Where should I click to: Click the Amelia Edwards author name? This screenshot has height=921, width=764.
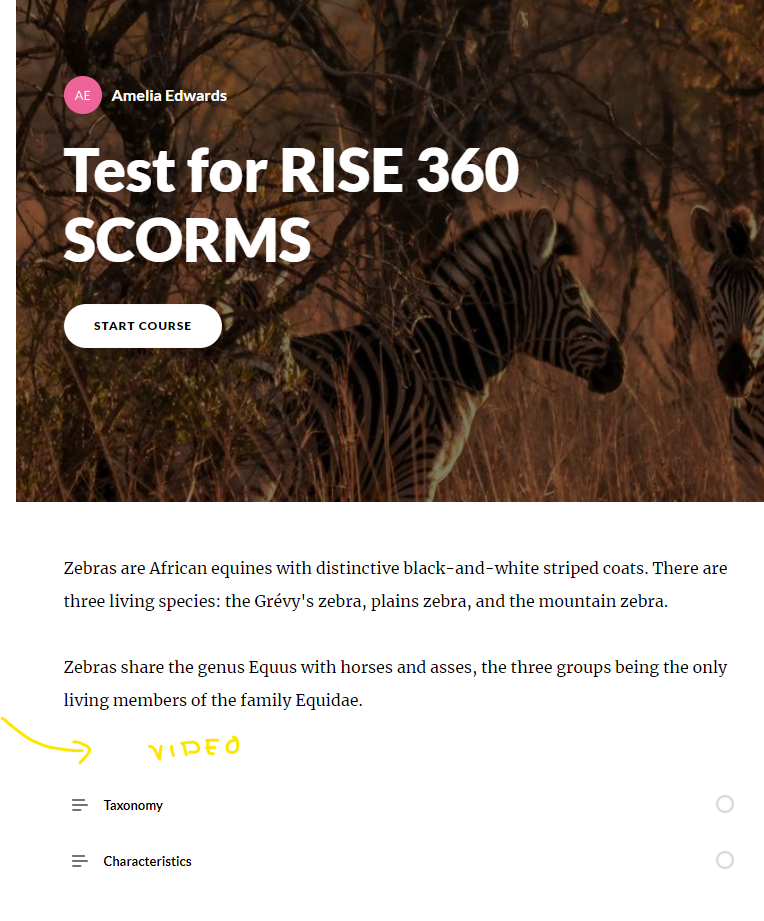(x=169, y=96)
